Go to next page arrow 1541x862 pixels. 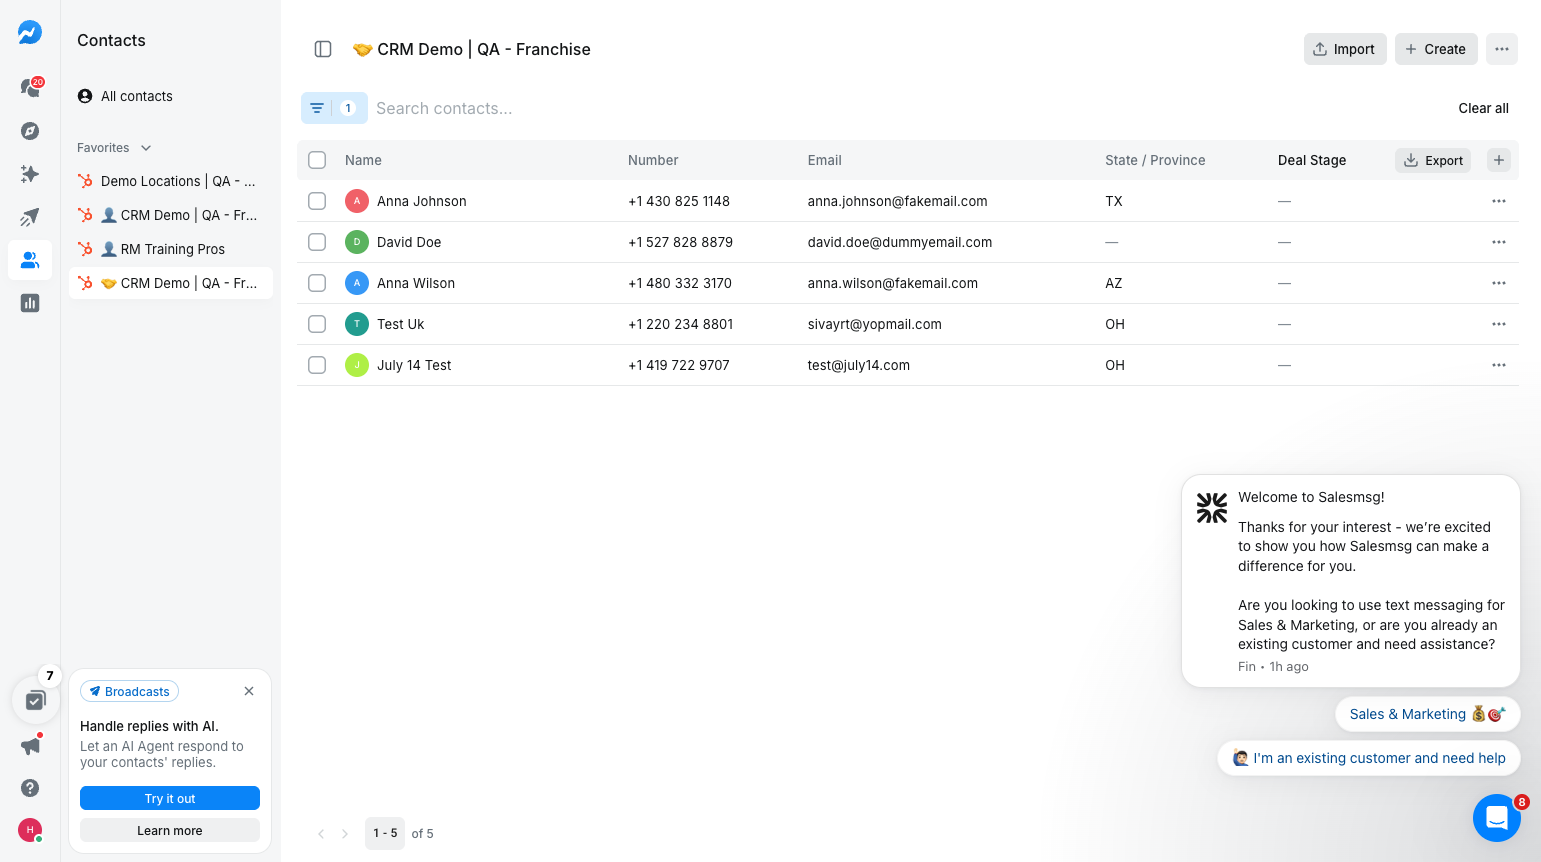pos(345,834)
